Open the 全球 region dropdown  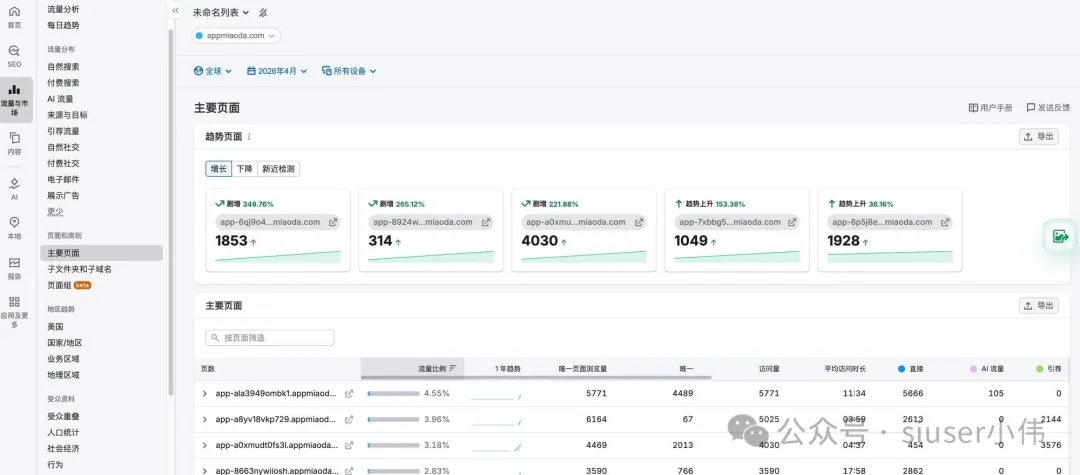[x=213, y=71]
